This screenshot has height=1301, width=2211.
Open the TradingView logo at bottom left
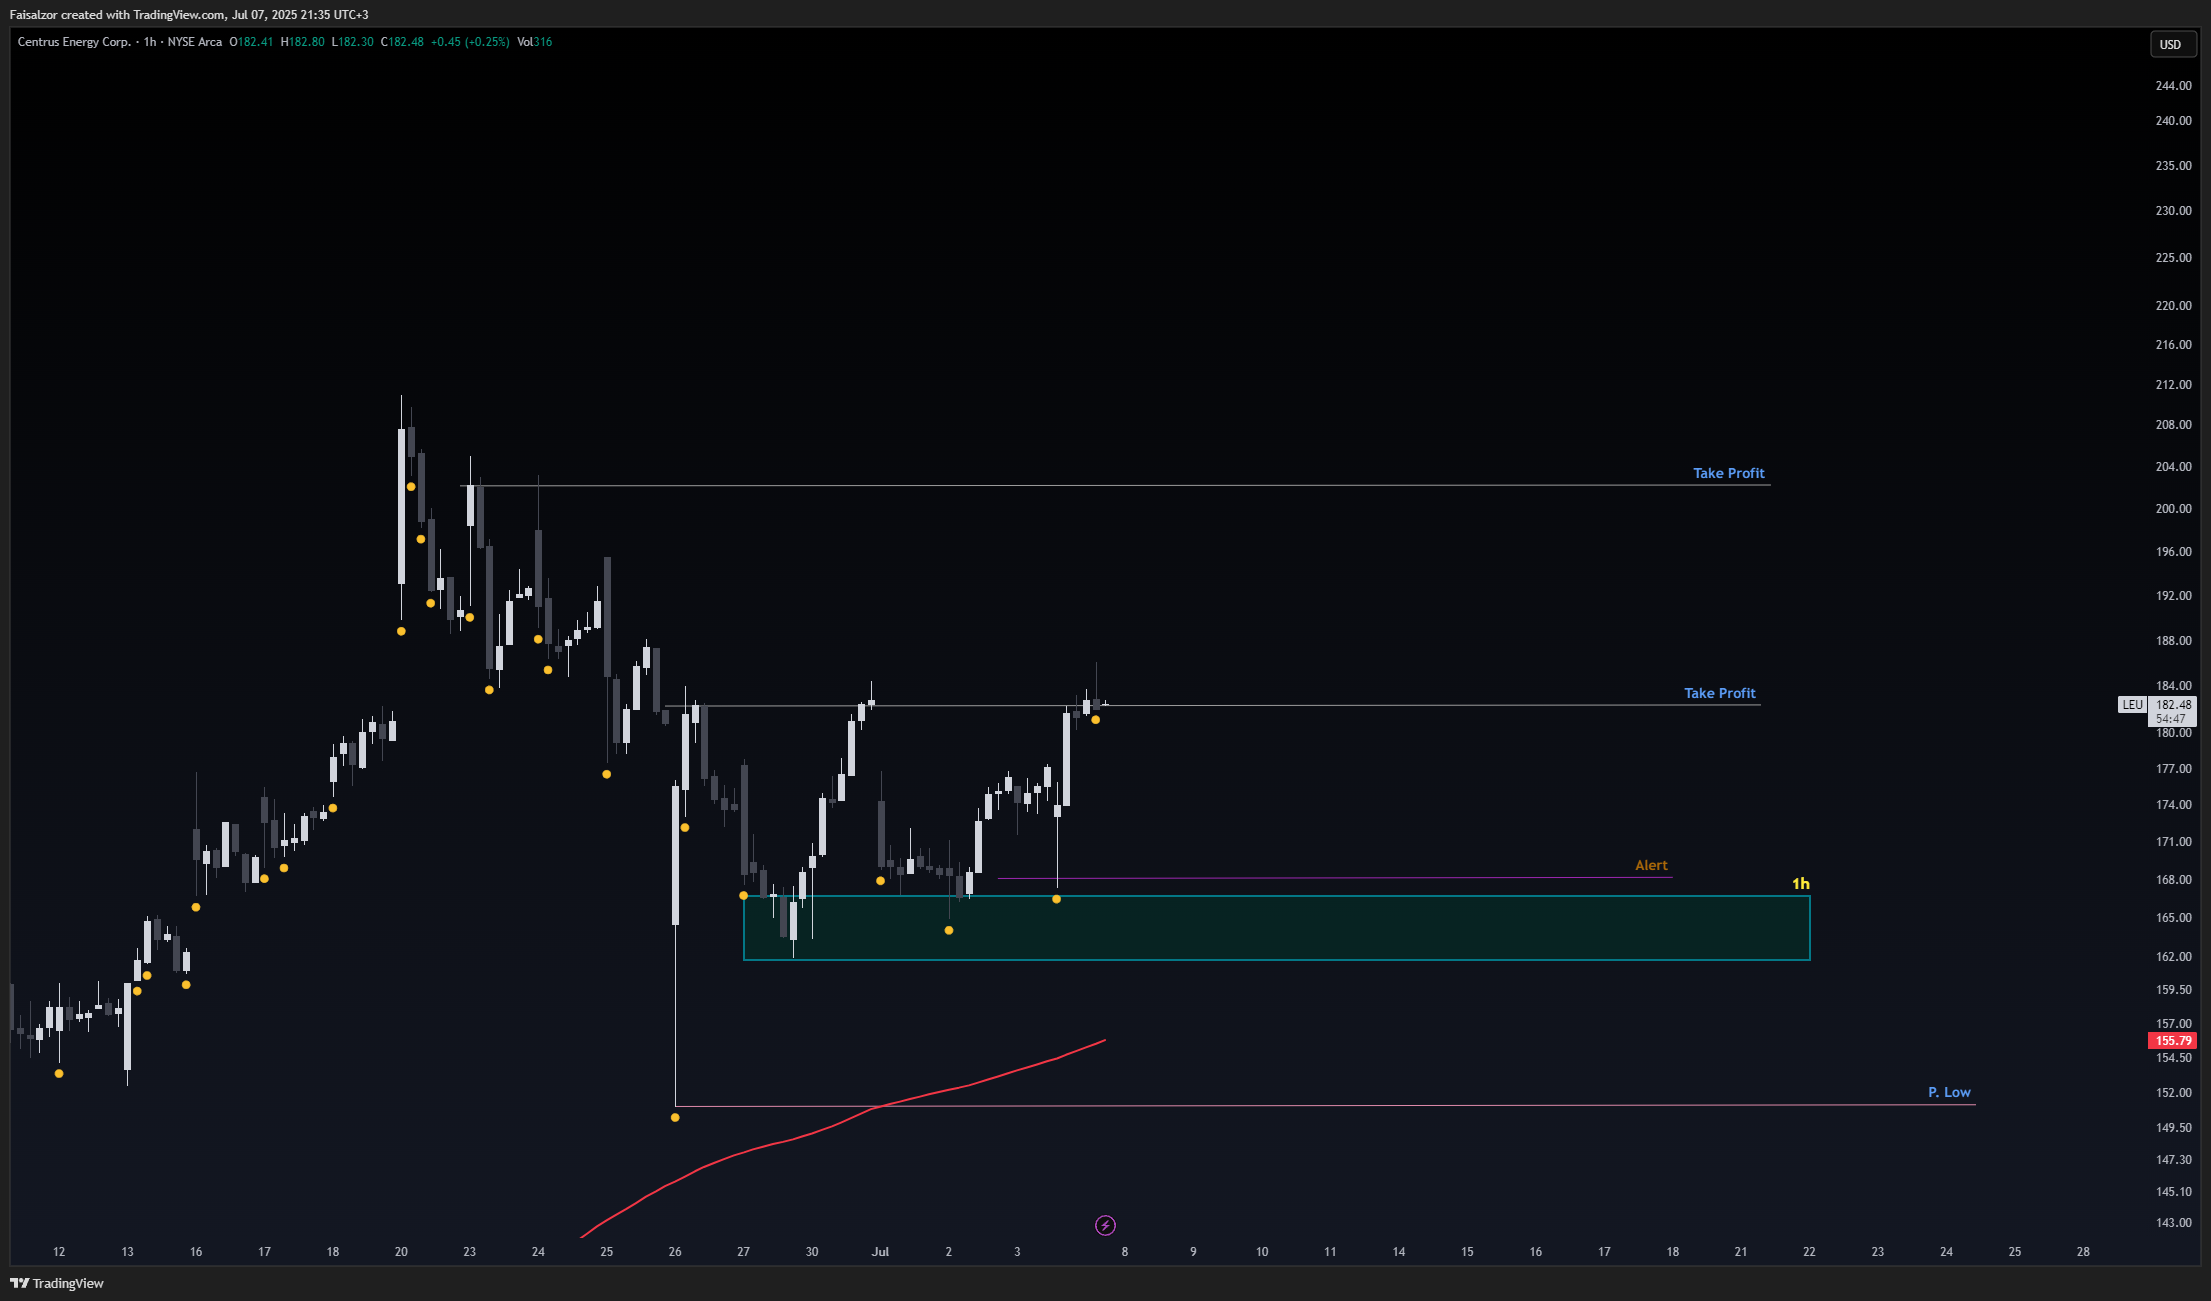[x=57, y=1283]
